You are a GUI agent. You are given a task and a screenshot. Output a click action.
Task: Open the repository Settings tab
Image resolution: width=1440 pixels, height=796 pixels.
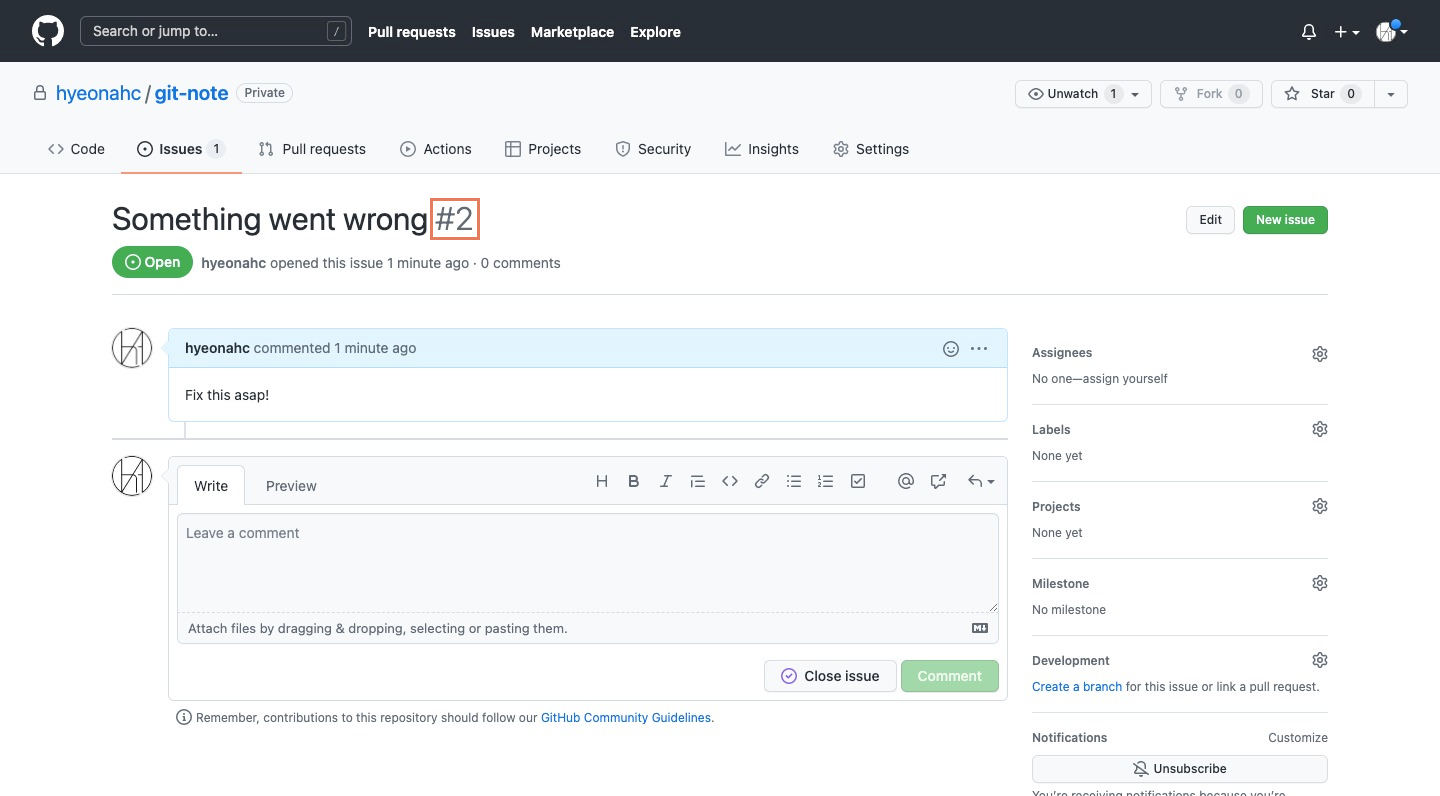point(871,149)
